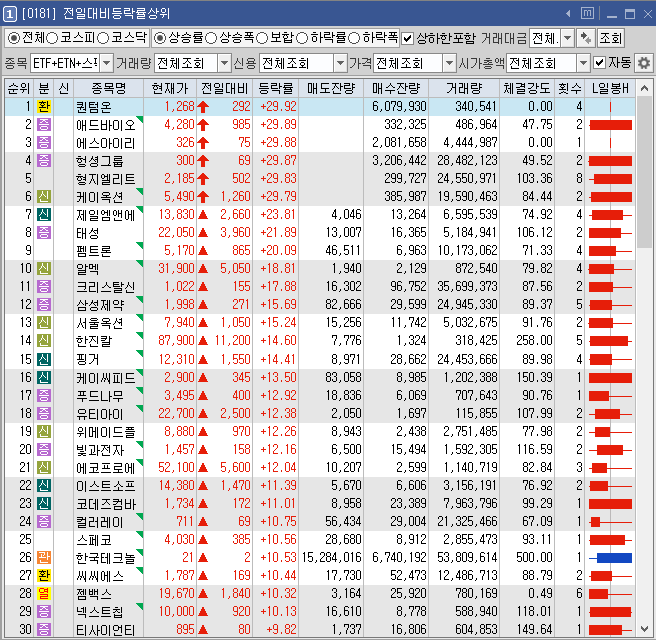656x640 pixels.
Task: Open the settings gear icon
Action: point(643,63)
